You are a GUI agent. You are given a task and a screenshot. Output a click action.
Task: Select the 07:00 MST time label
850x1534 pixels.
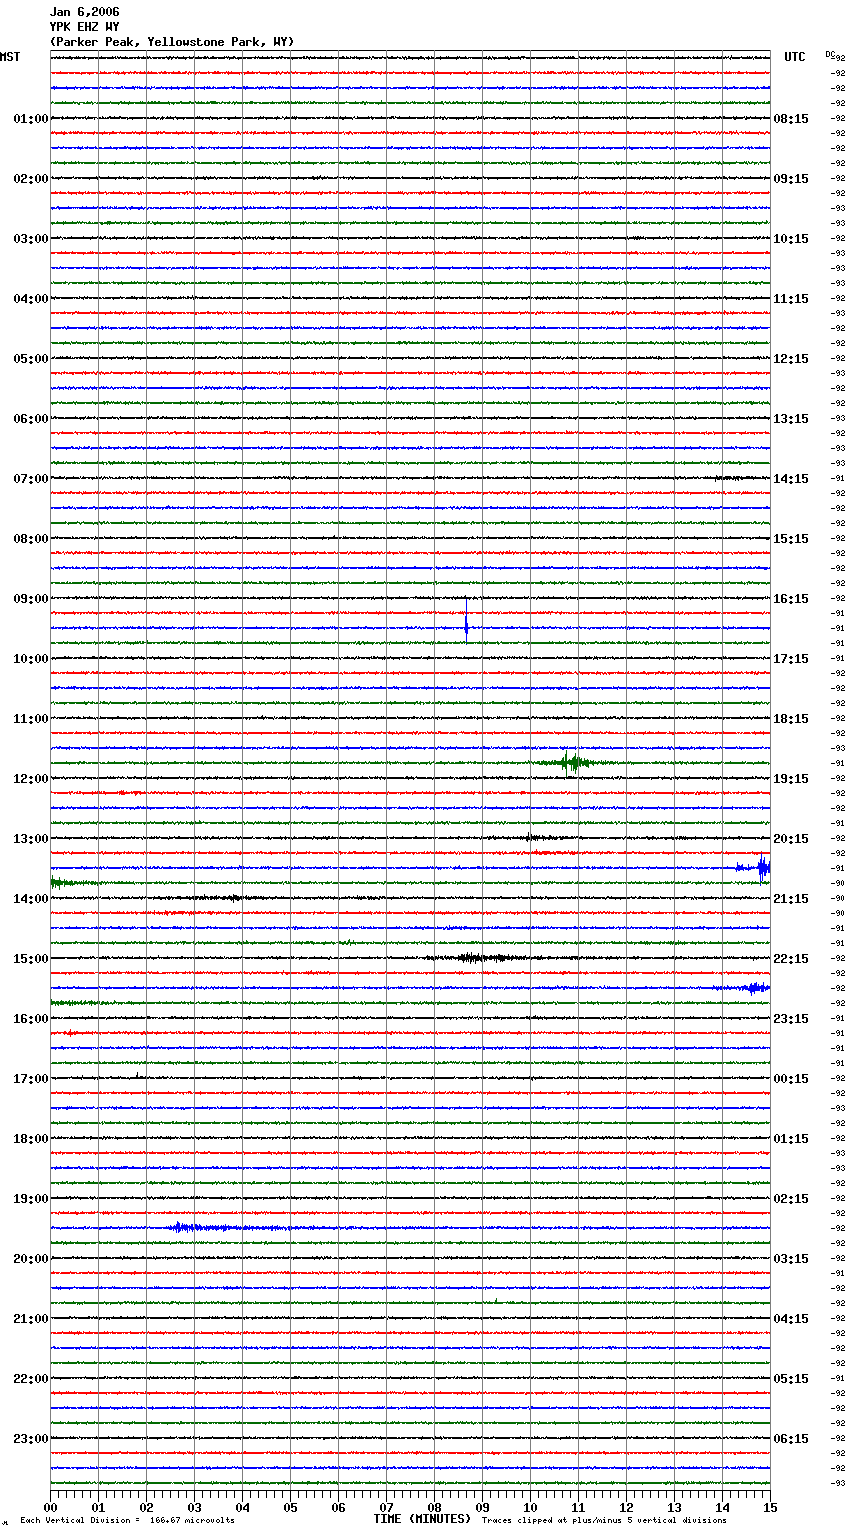click(31, 479)
